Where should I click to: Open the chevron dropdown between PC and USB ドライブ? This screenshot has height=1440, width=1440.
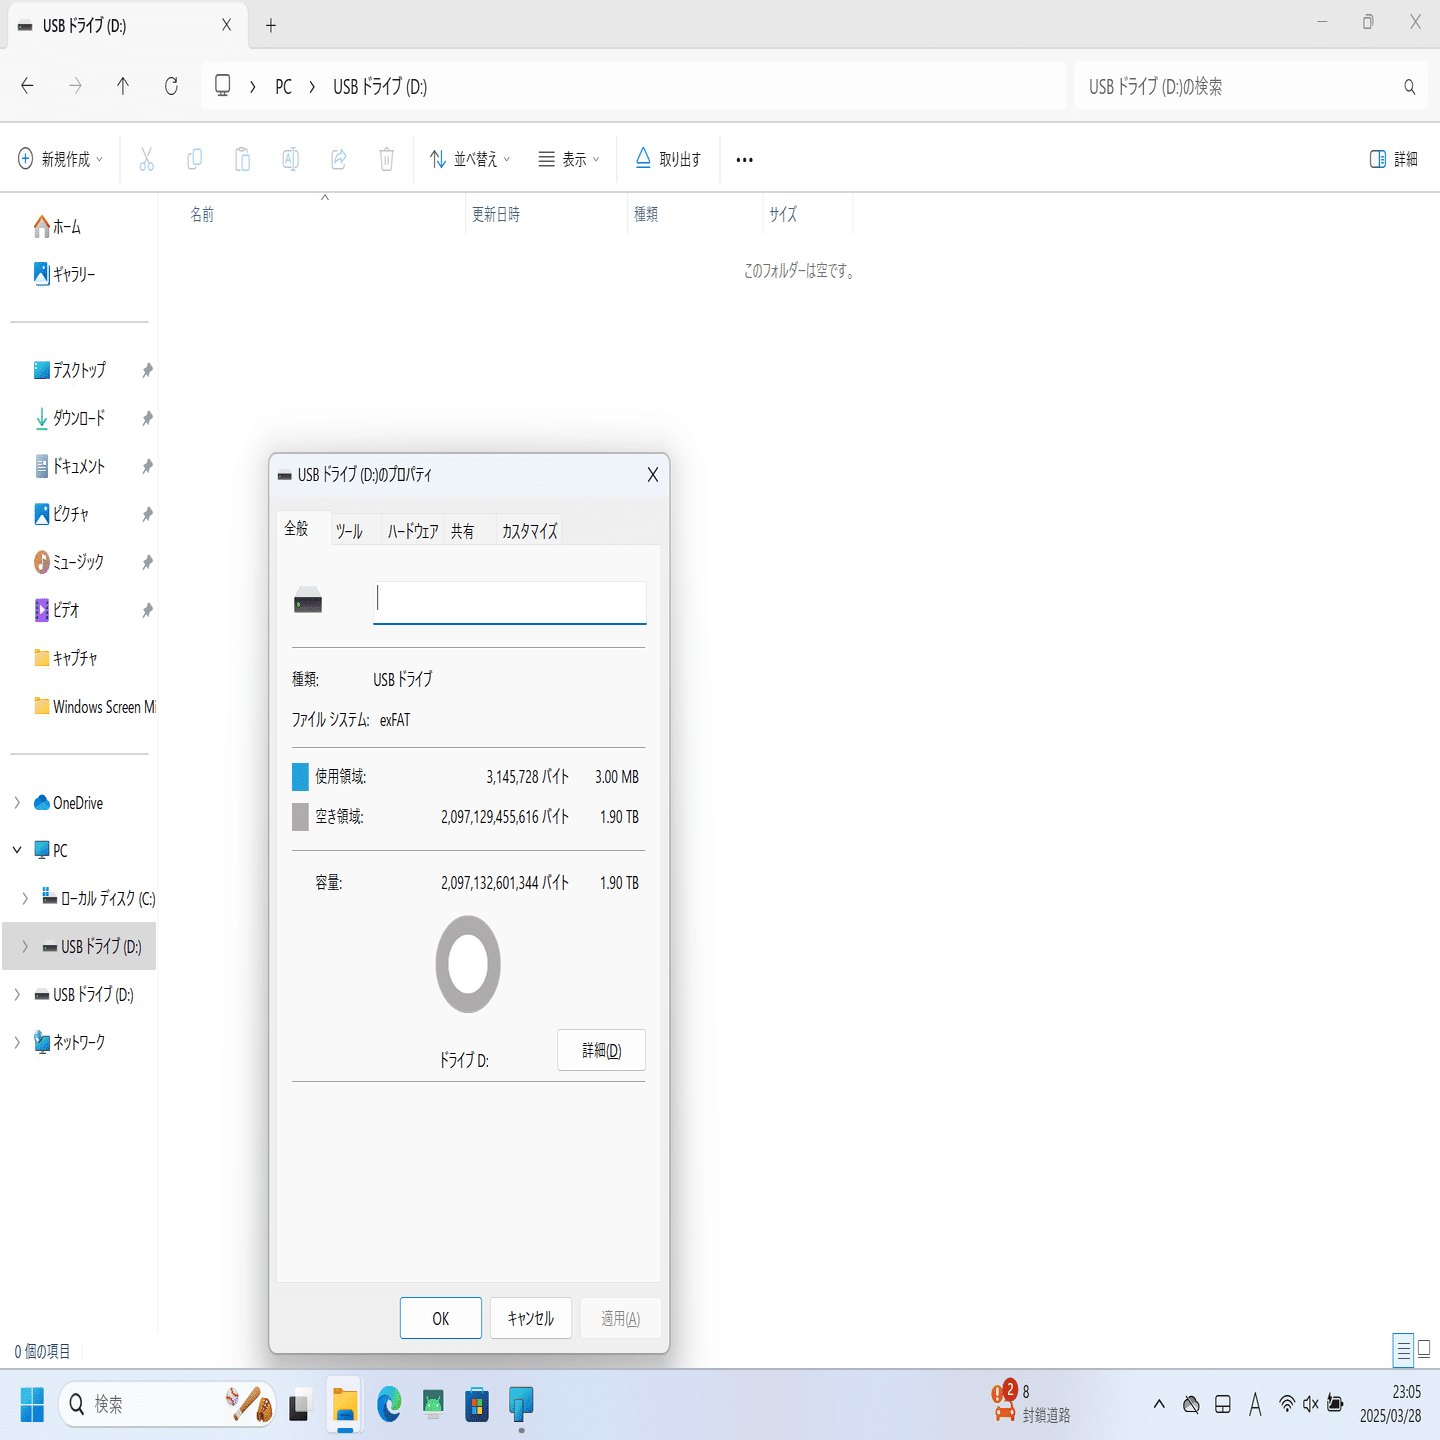pos(312,87)
